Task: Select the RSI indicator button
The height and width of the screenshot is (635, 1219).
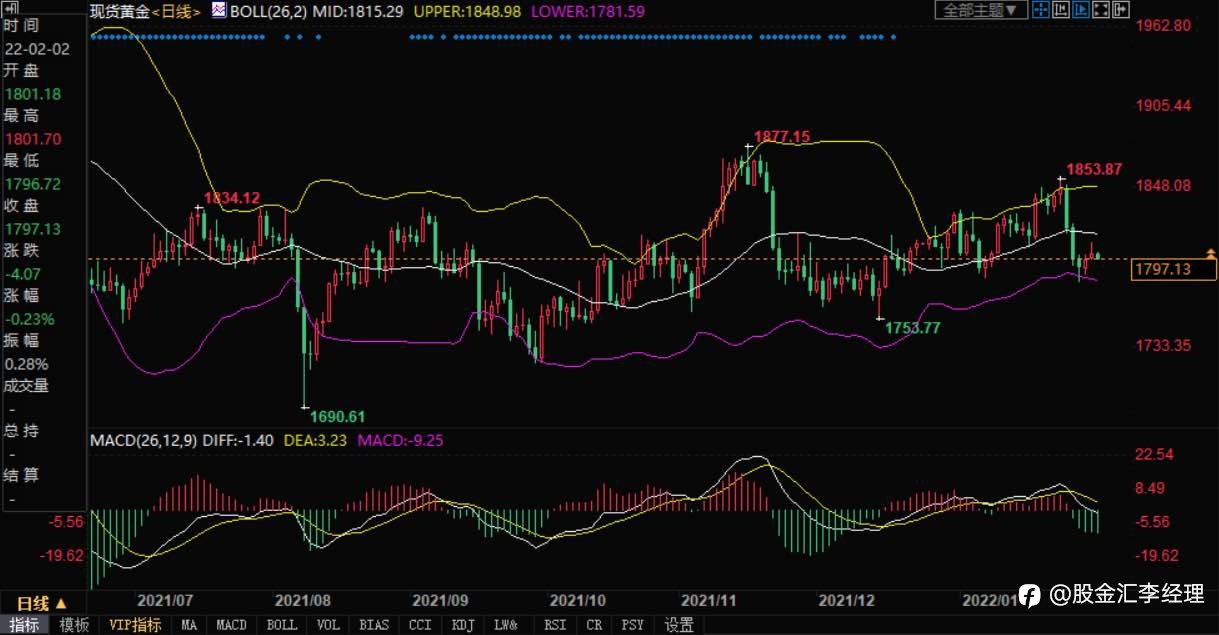Action: [x=553, y=625]
